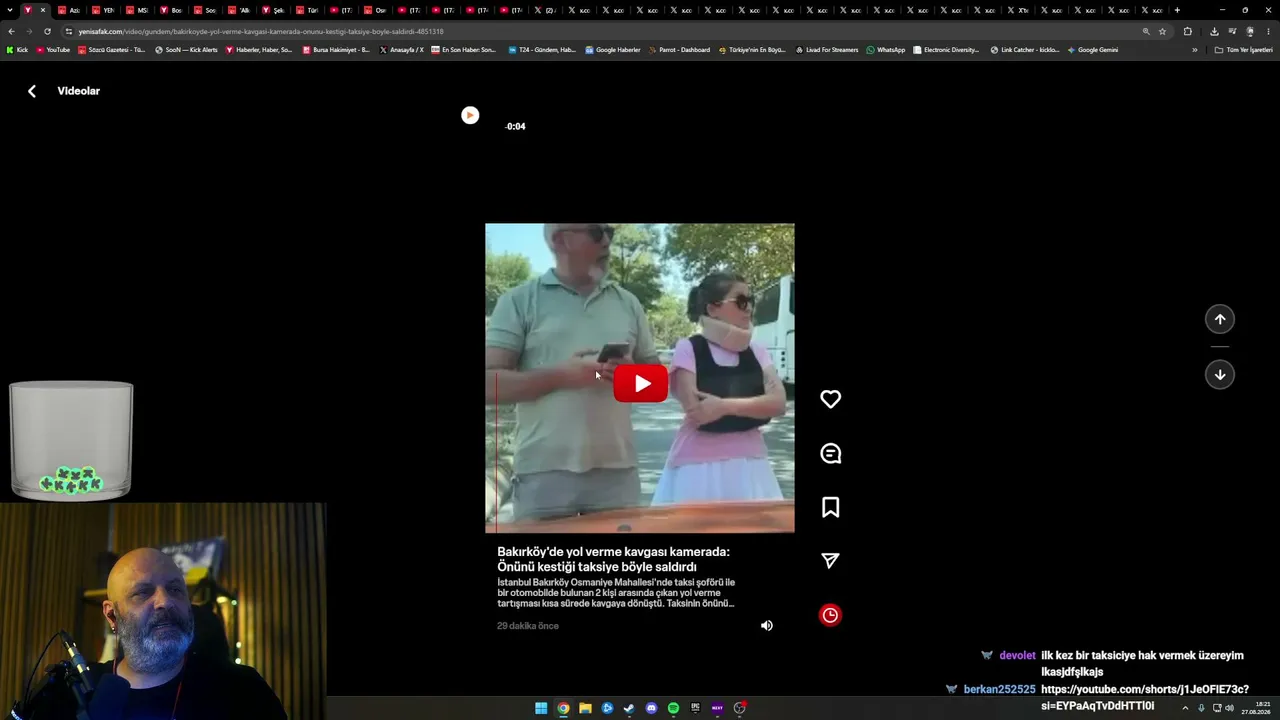Open the 'Haberler, Haber, So...' bookmark
Screen dimensions: 1280x720
(258, 50)
